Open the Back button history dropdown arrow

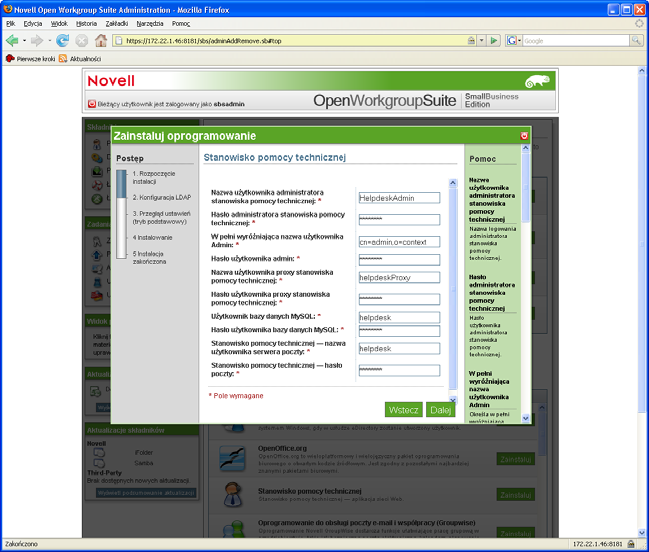(x=24, y=41)
